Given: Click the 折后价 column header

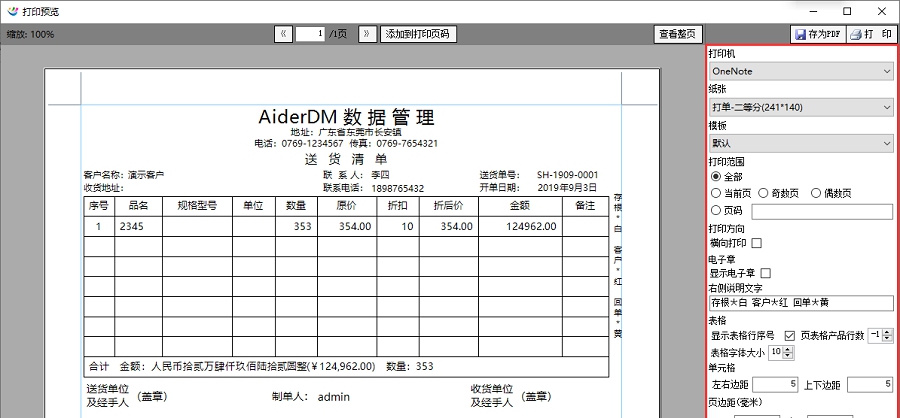Looking at the screenshot, I should coord(448,206).
